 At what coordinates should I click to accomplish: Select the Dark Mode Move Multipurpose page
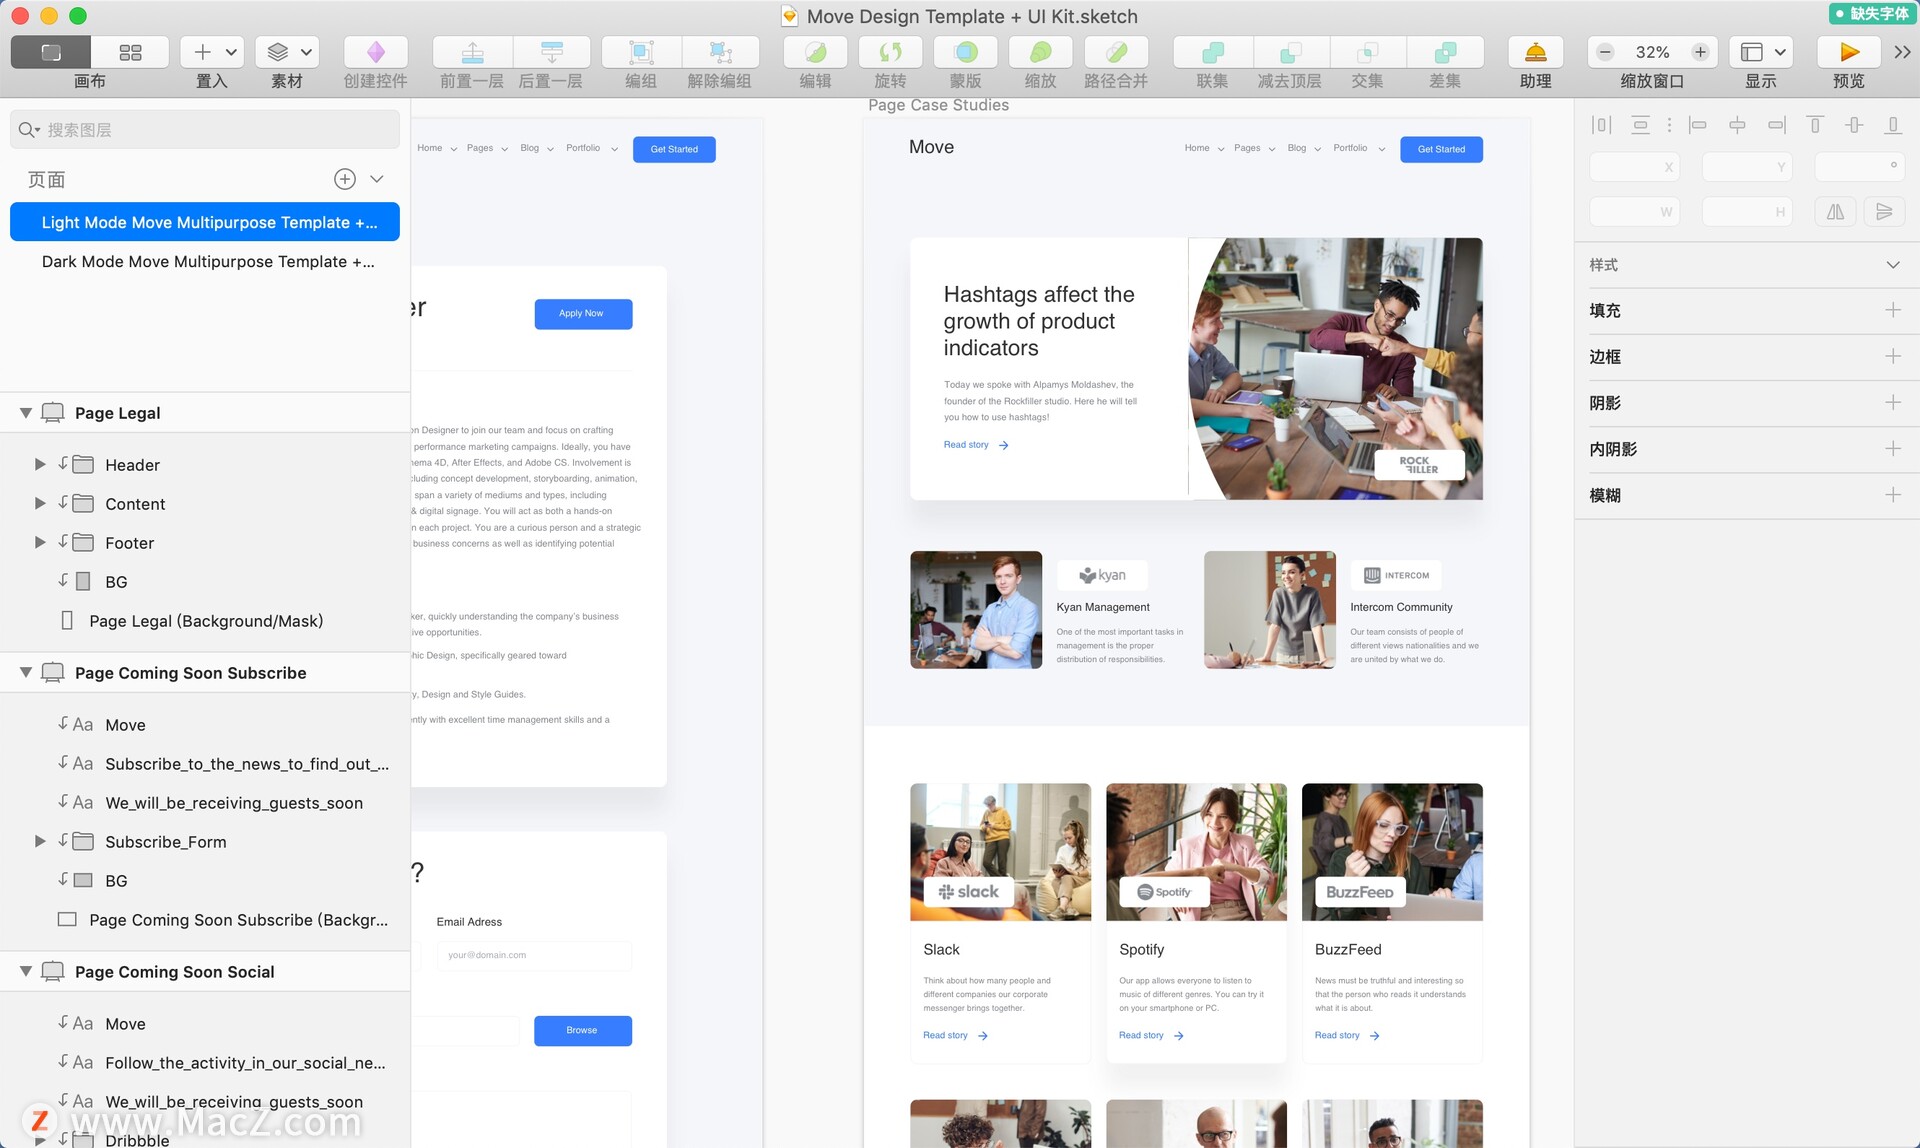[208, 261]
